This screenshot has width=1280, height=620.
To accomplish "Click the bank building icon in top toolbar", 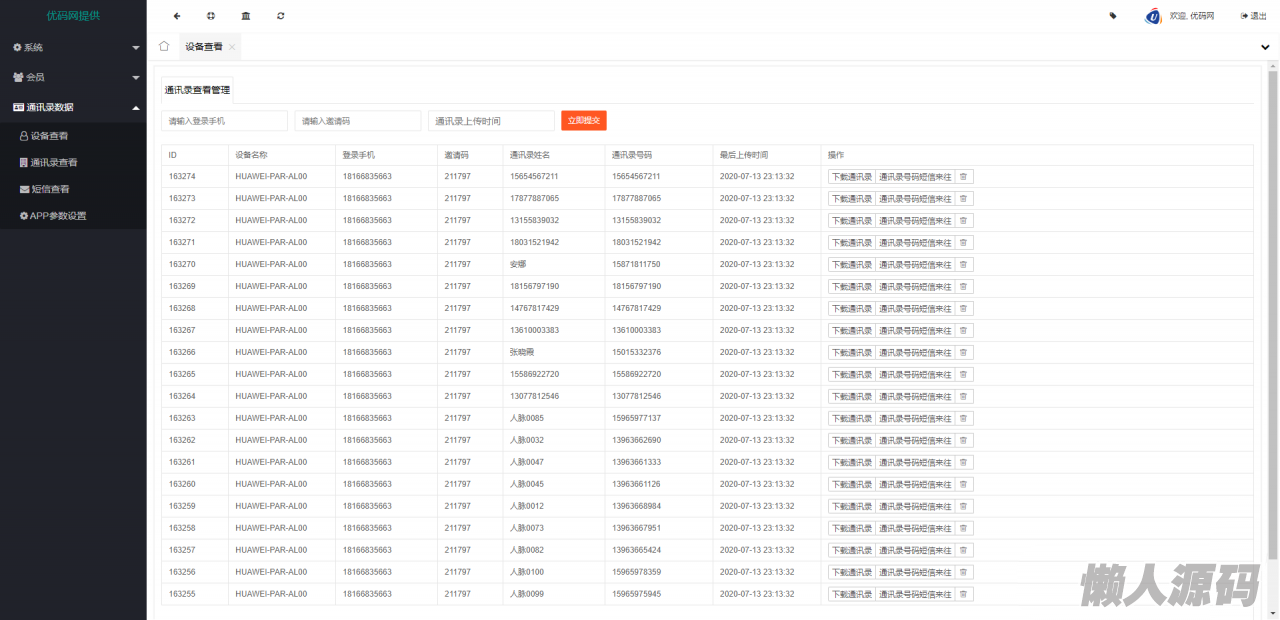I will tap(246, 16).
